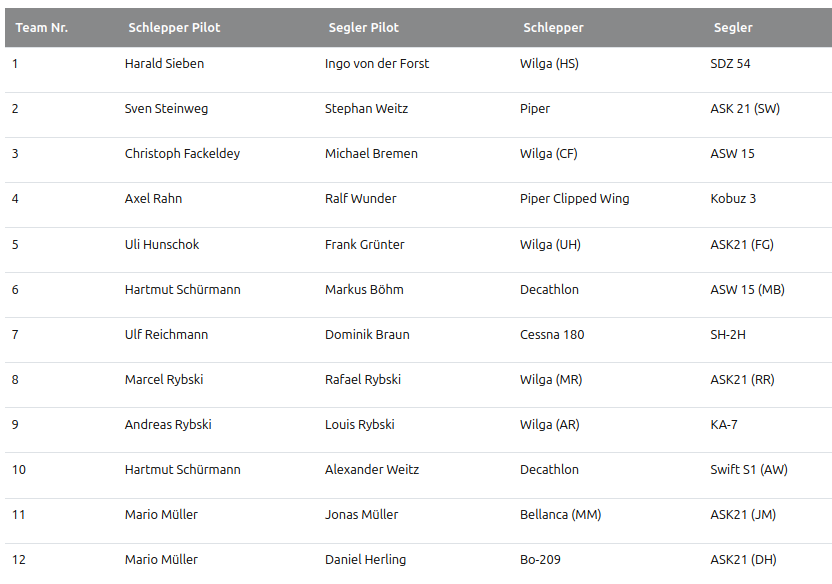The height and width of the screenshot is (584, 832).
Task: Click the 'Cessna 180' tow plane cell
Action: pyautogui.click(x=552, y=335)
